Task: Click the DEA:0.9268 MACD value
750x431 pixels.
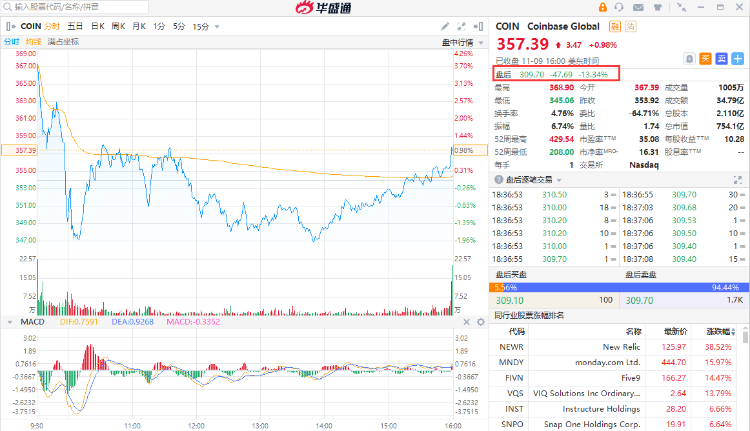Action: (132, 322)
